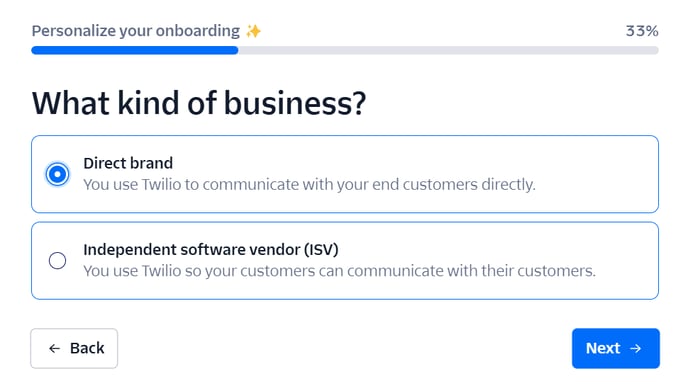Click the gray unfilled progress bar section
Viewport: 688px width, 386px height.
[x=448, y=50]
